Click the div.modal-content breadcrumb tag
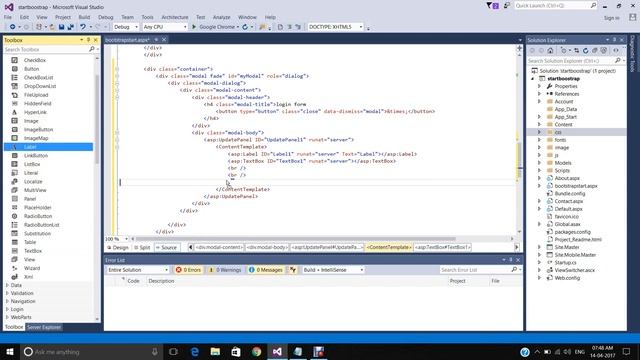Image resolution: width=640 pixels, height=360 pixels. [x=219, y=247]
